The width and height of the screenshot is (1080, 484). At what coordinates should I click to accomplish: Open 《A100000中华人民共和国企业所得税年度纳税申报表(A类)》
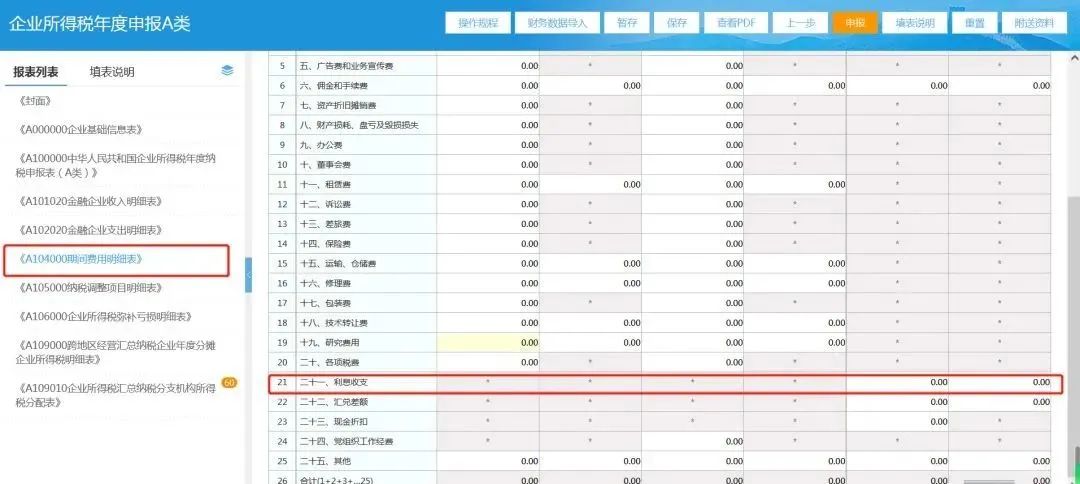point(116,165)
